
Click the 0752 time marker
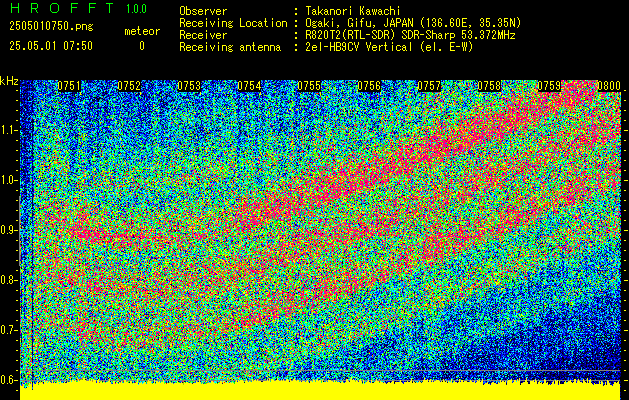point(129,86)
